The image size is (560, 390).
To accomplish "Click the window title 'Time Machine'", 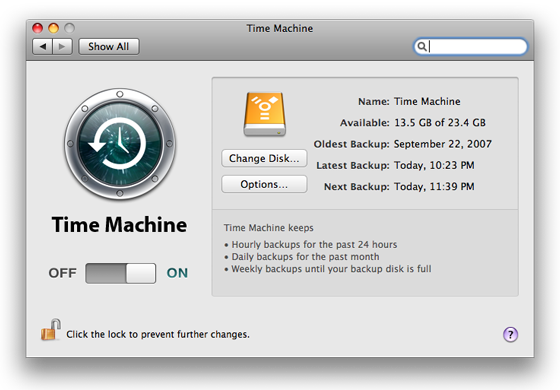I will click(x=280, y=28).
